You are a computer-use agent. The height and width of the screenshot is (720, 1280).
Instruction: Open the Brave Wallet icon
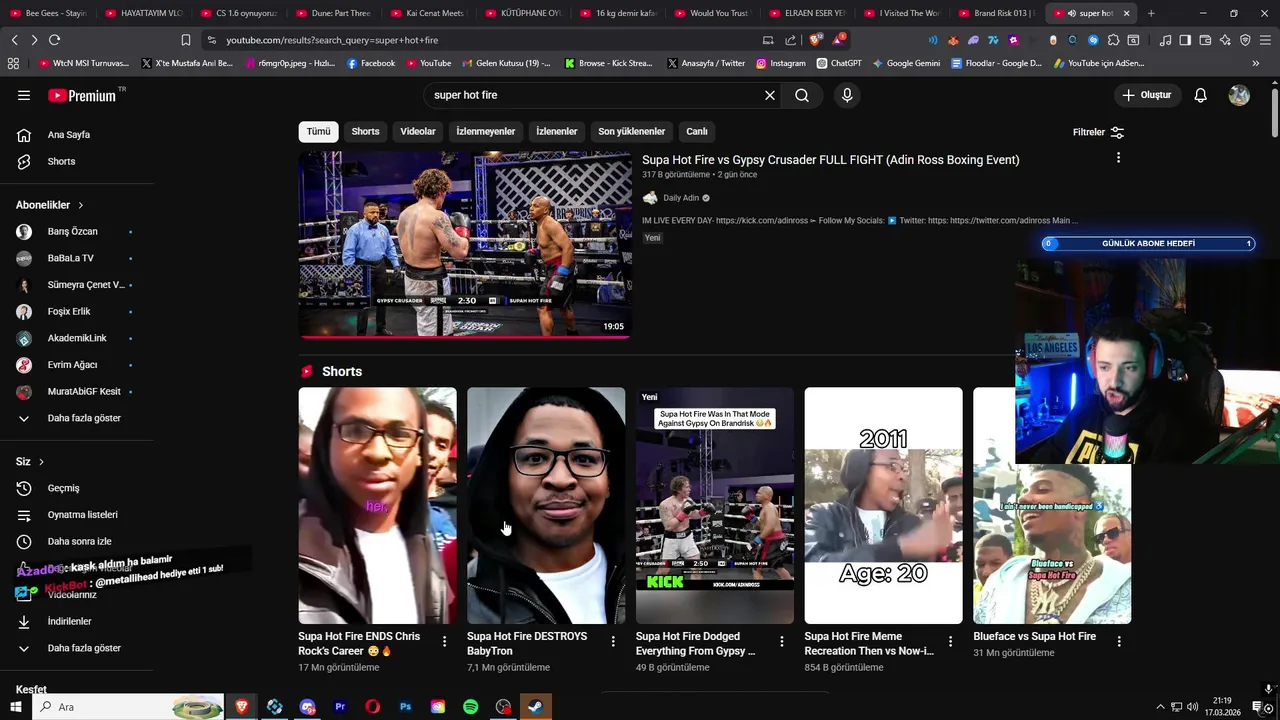pos(1205,40)
